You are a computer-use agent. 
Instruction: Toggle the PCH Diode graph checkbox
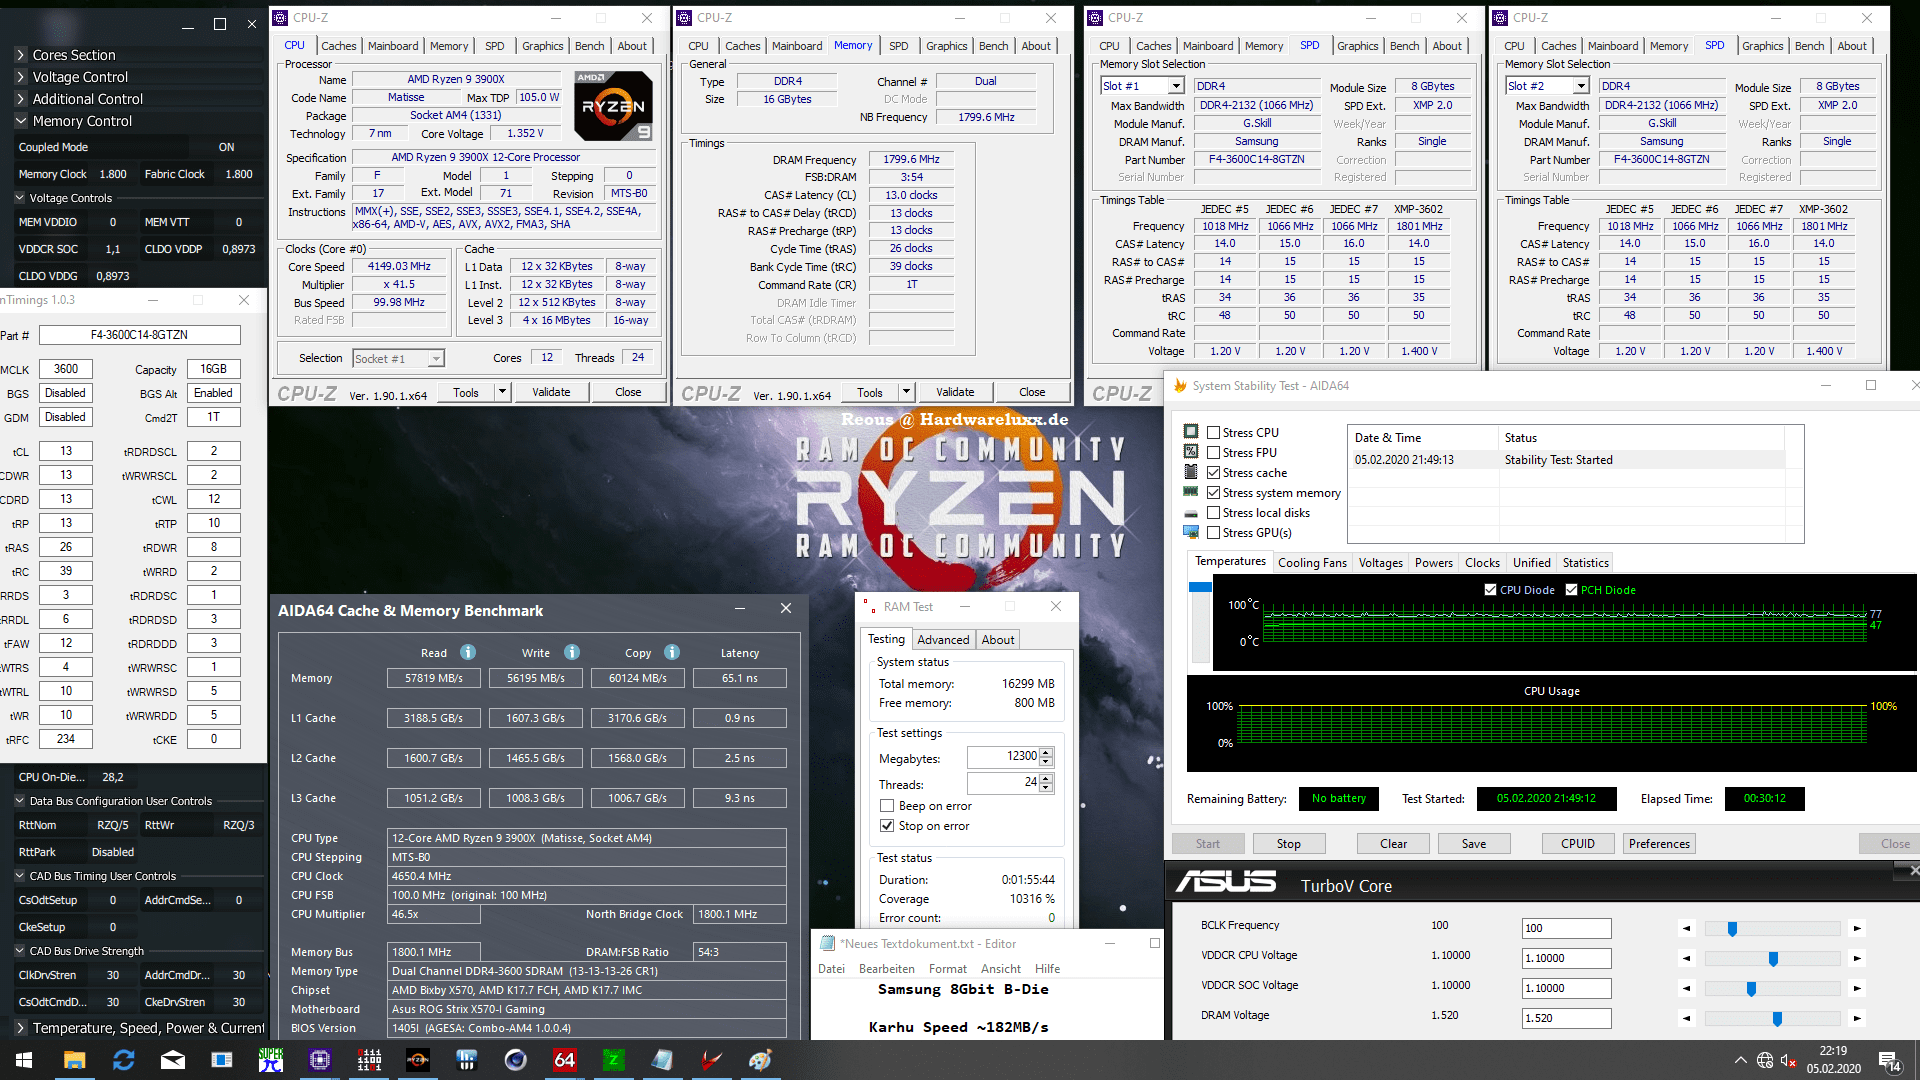pos(1571,590)
